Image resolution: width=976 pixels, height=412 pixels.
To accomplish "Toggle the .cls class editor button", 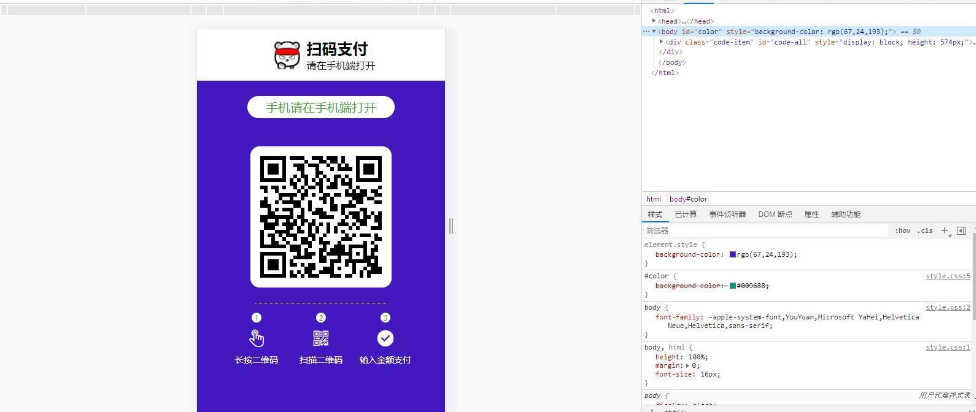I will (x=925, y=230).
